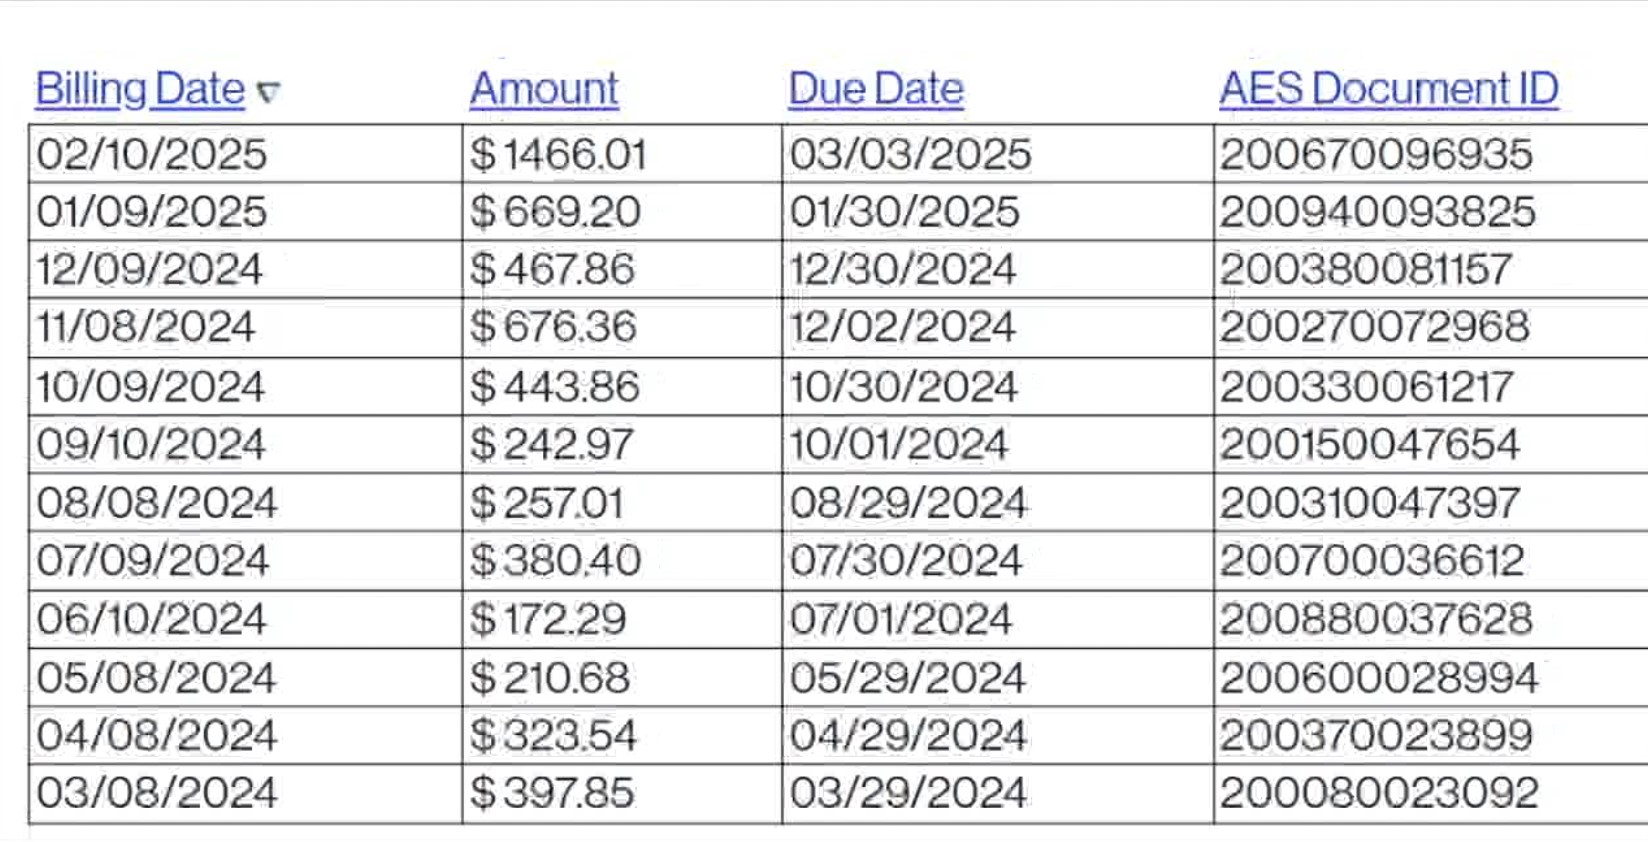Select the 06/10/2024 billing date cell
The height and width of the screenshot is (842, 1648).
(x=246, y=619)
